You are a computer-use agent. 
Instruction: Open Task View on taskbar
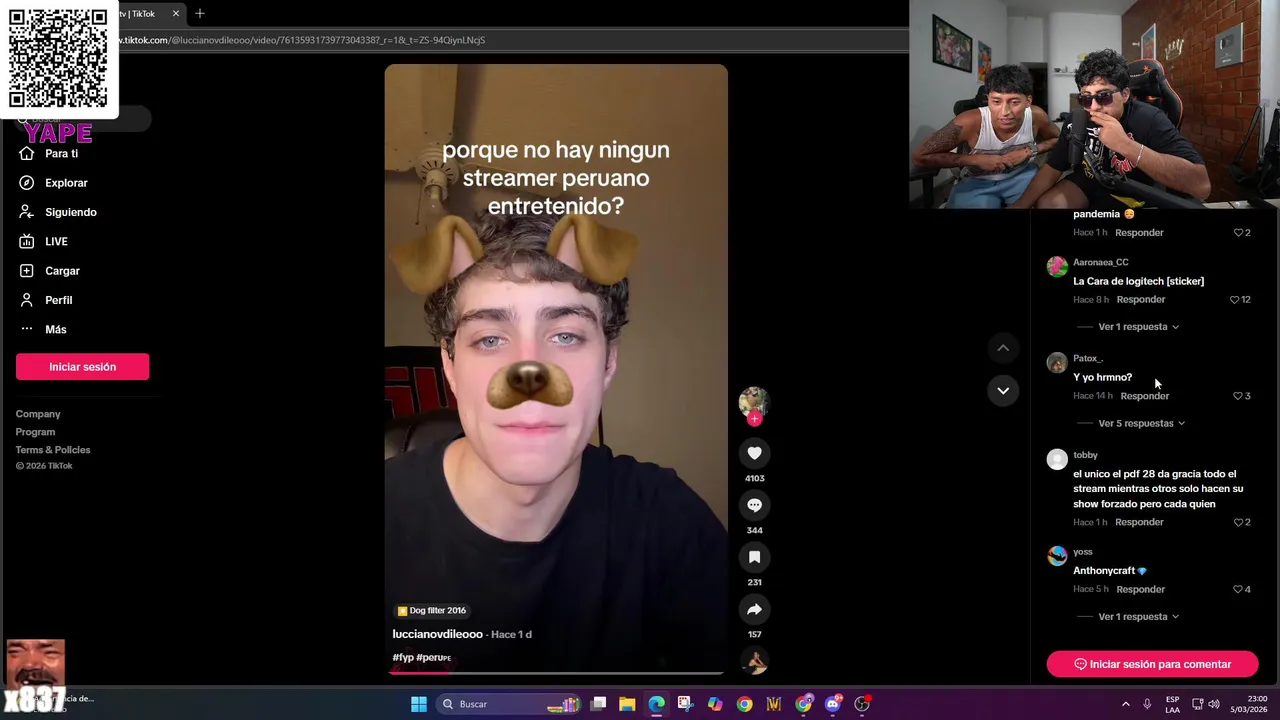pos(598,704)
